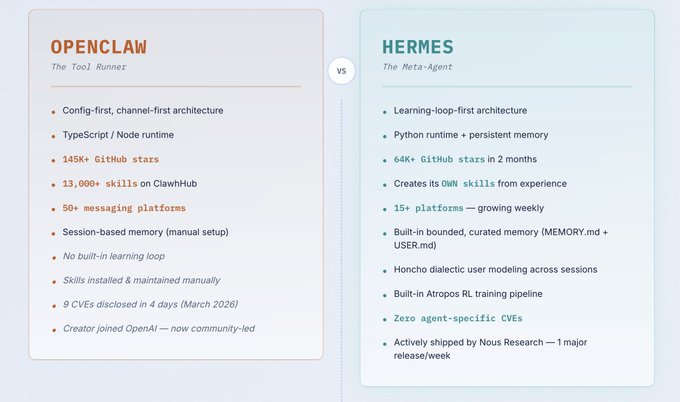Click the Session-based memory (manual setup) item

point(145,232)
